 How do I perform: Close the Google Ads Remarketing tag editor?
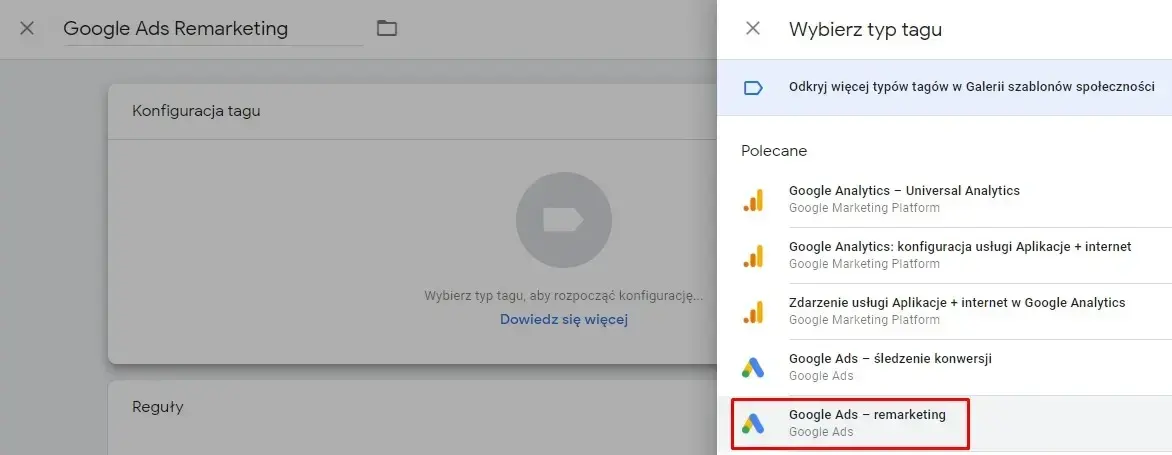27,29
